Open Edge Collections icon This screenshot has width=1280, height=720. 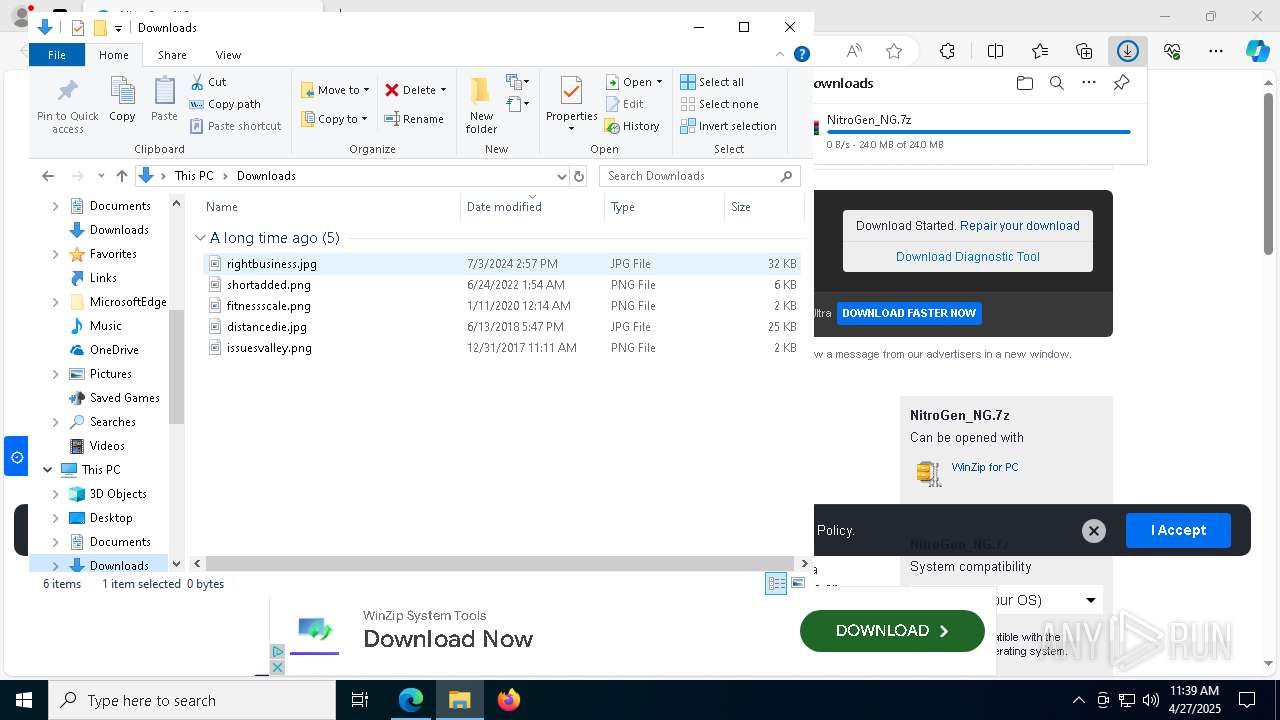1084,51
